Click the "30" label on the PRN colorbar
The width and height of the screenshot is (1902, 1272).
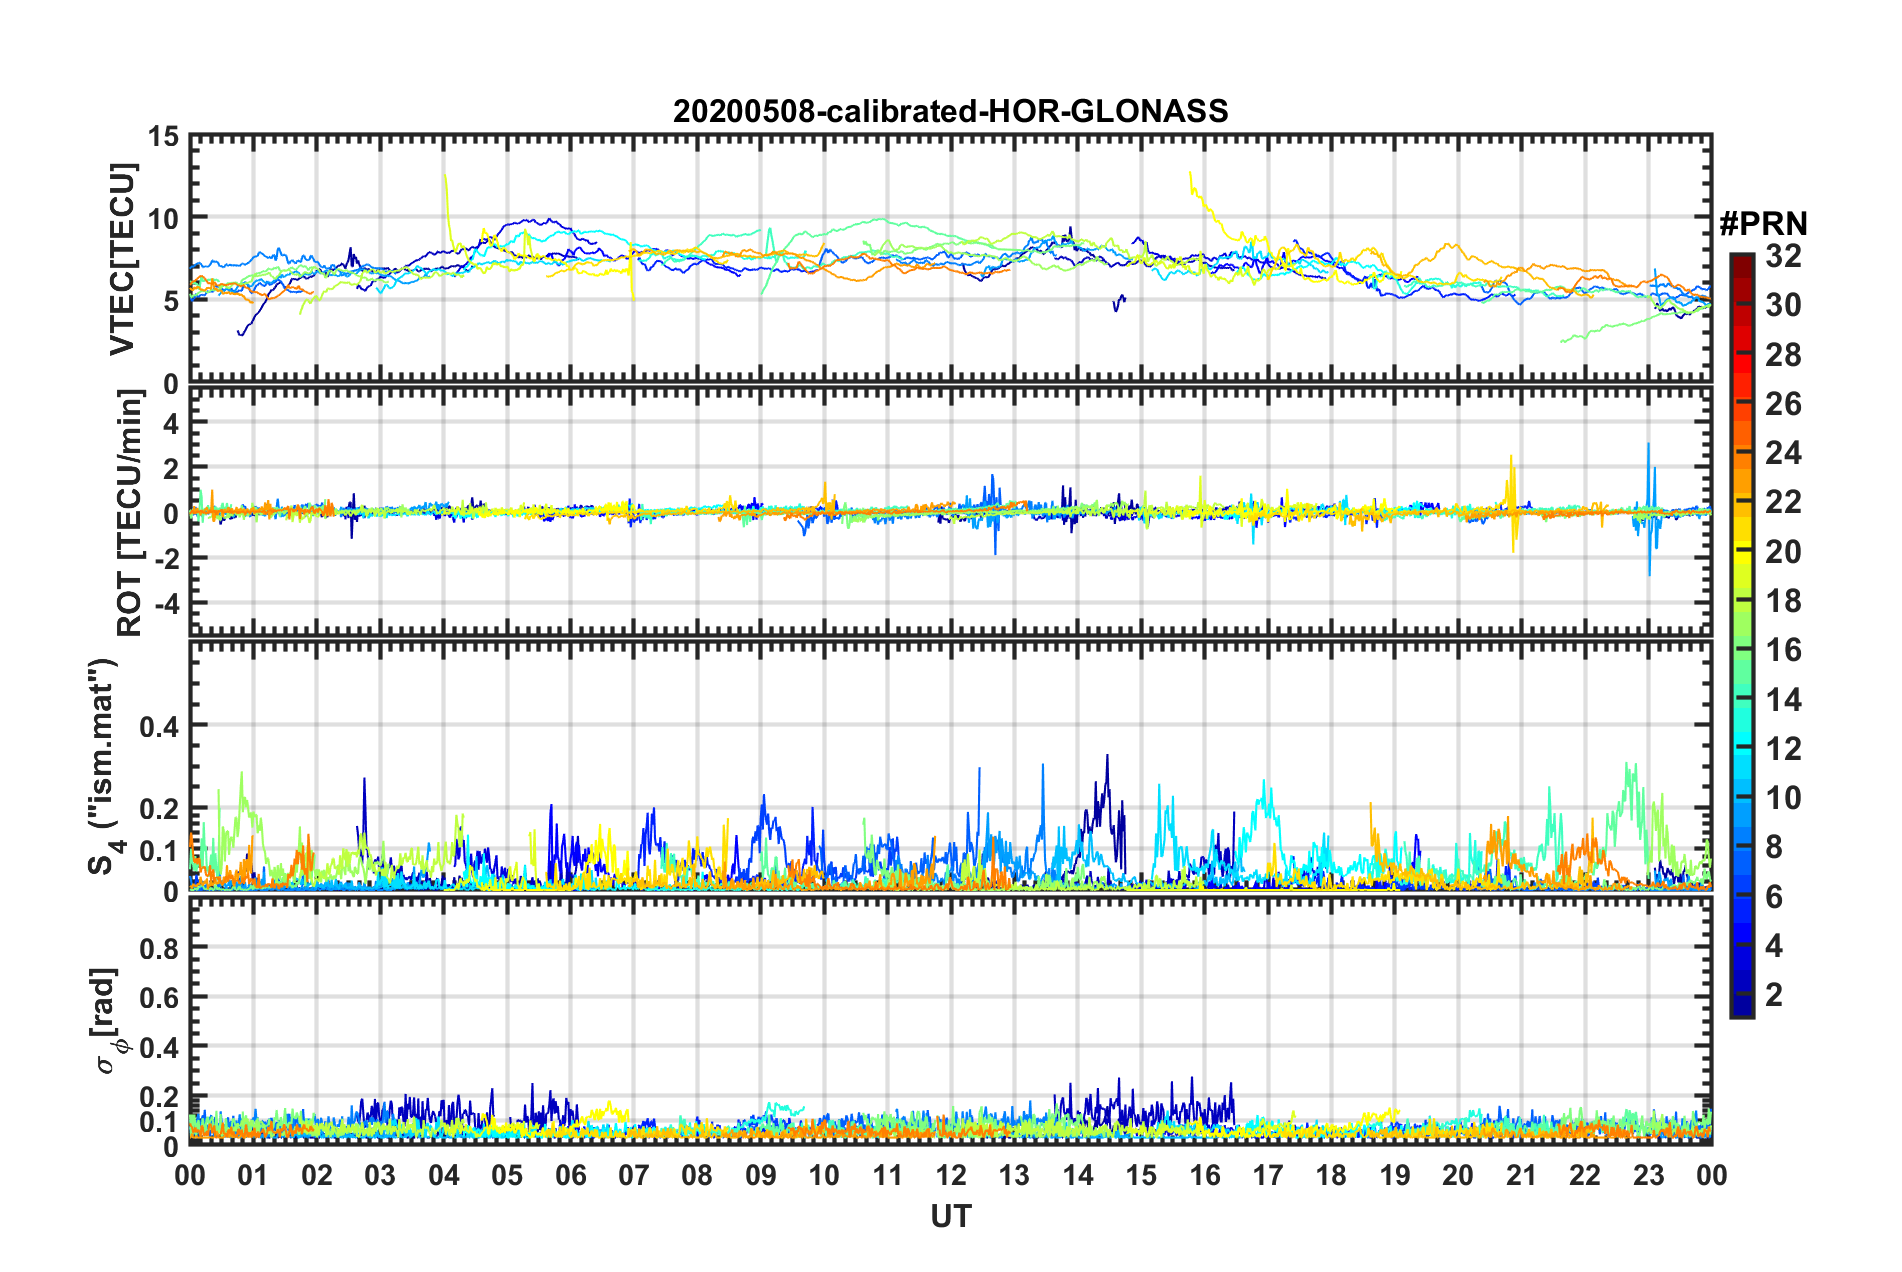[x=1783, y=305]
